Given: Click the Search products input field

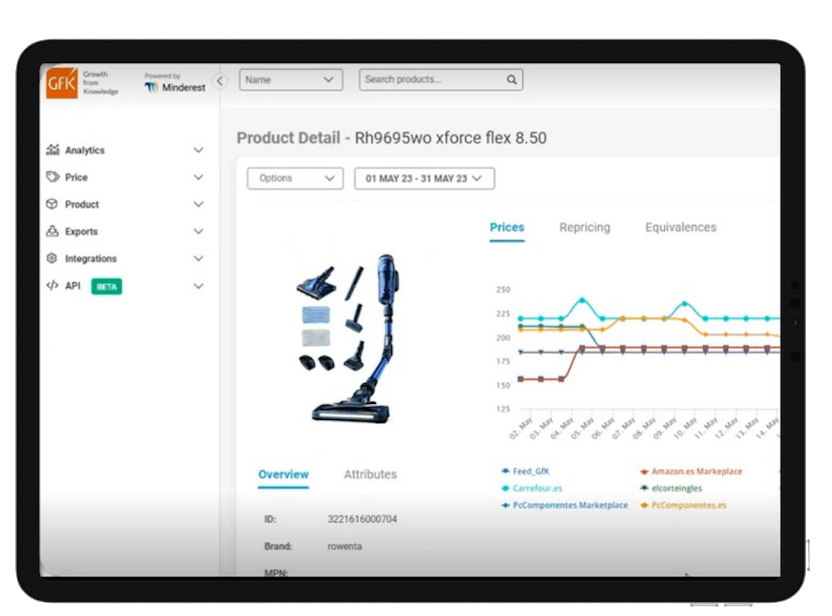Looking at the screenshot, I should pos(430,80).
